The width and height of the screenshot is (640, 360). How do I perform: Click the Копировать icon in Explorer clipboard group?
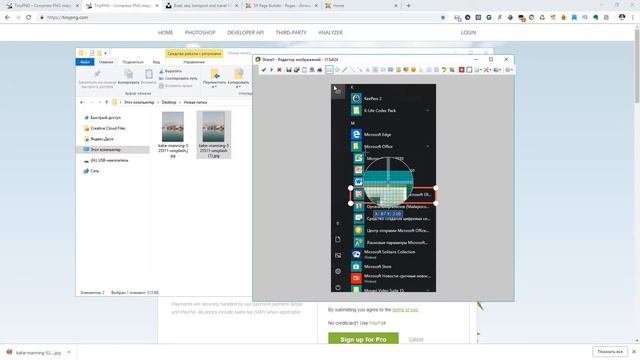[x=129, y=74]
